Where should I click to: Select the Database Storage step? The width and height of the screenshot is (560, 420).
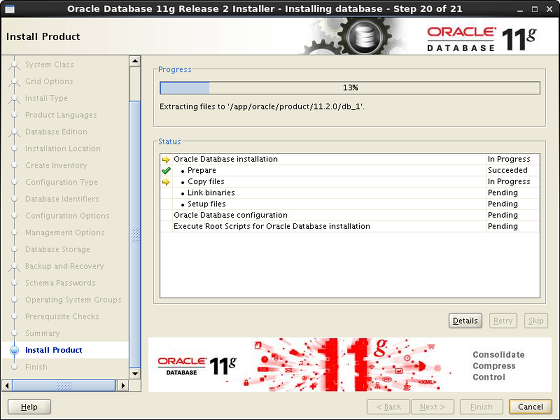tap(58, 249)
